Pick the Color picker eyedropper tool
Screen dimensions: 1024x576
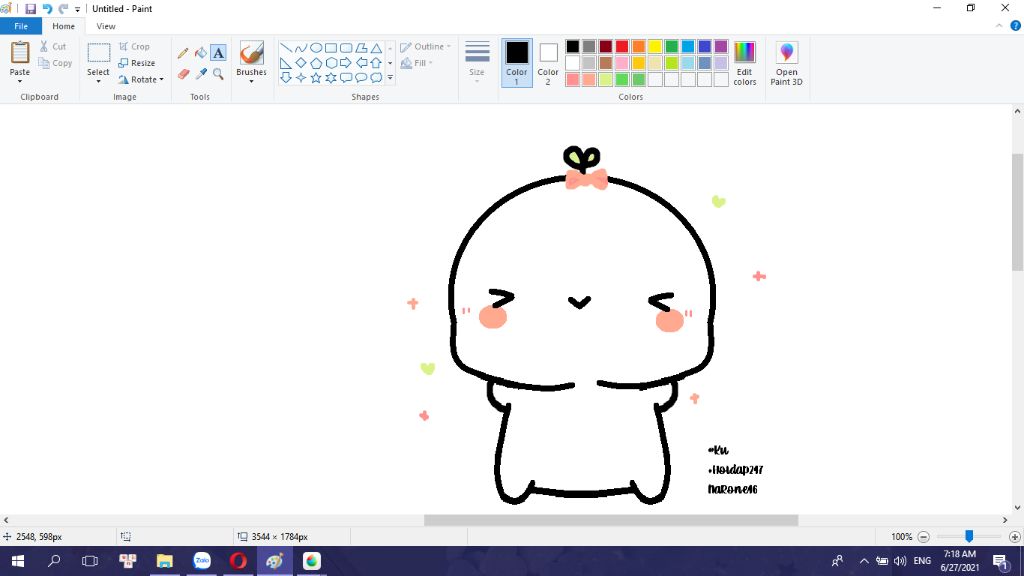(200, 74)
